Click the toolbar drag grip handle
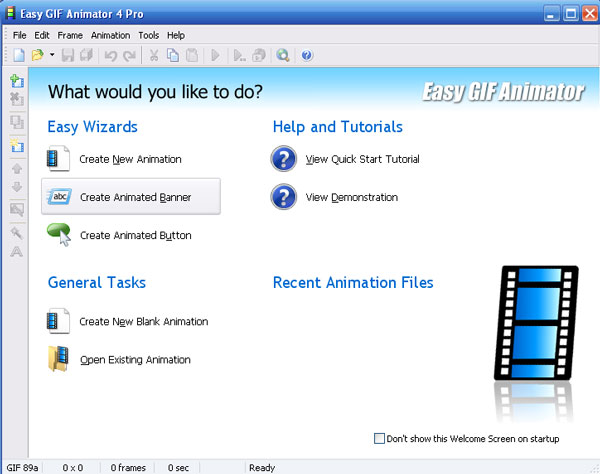Screen dimensions: 600x474 pyautogui.click(x=6, y=55)
